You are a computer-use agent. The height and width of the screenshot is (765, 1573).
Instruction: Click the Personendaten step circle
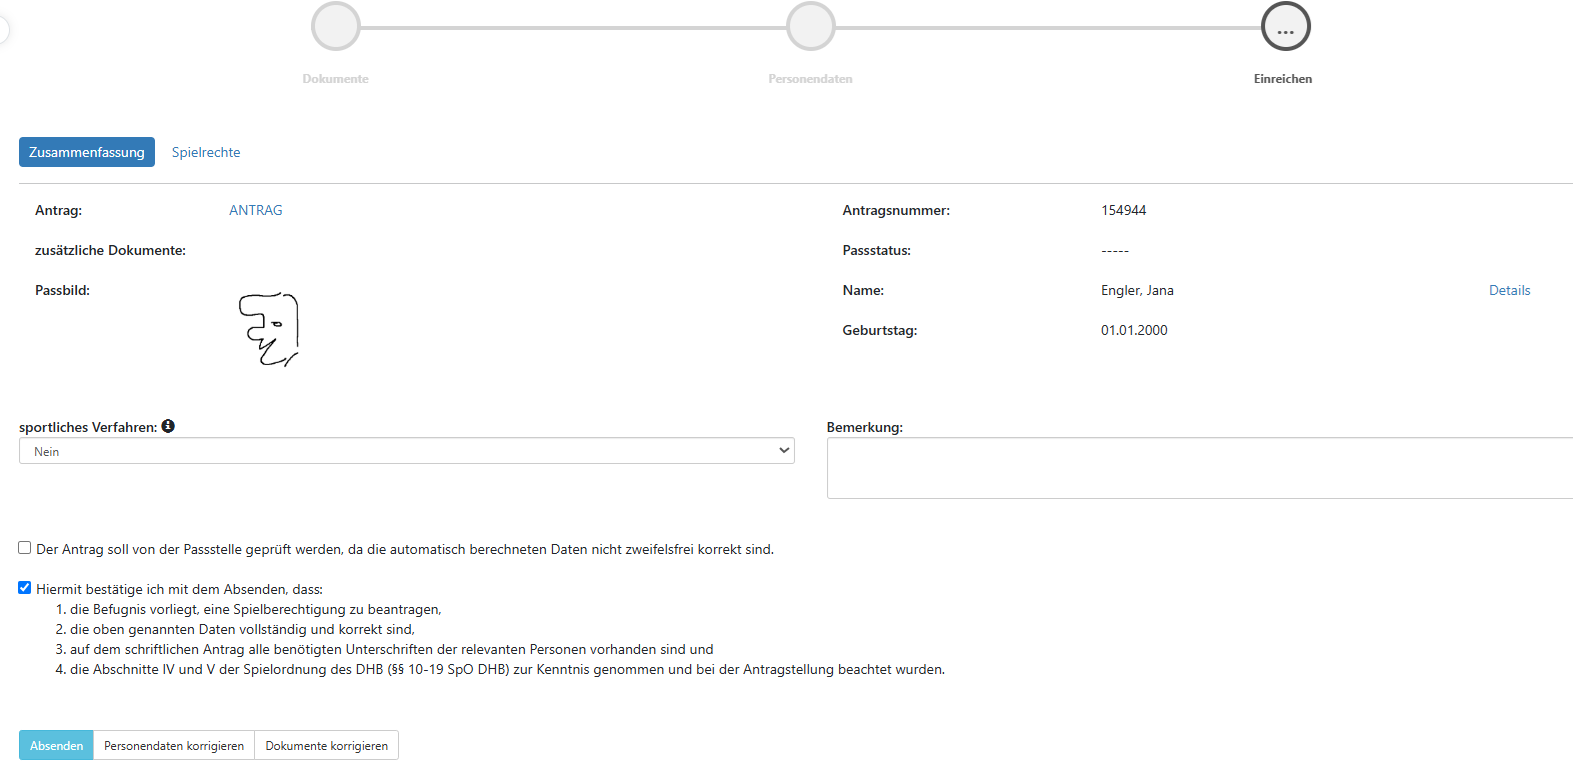(810, 27)
